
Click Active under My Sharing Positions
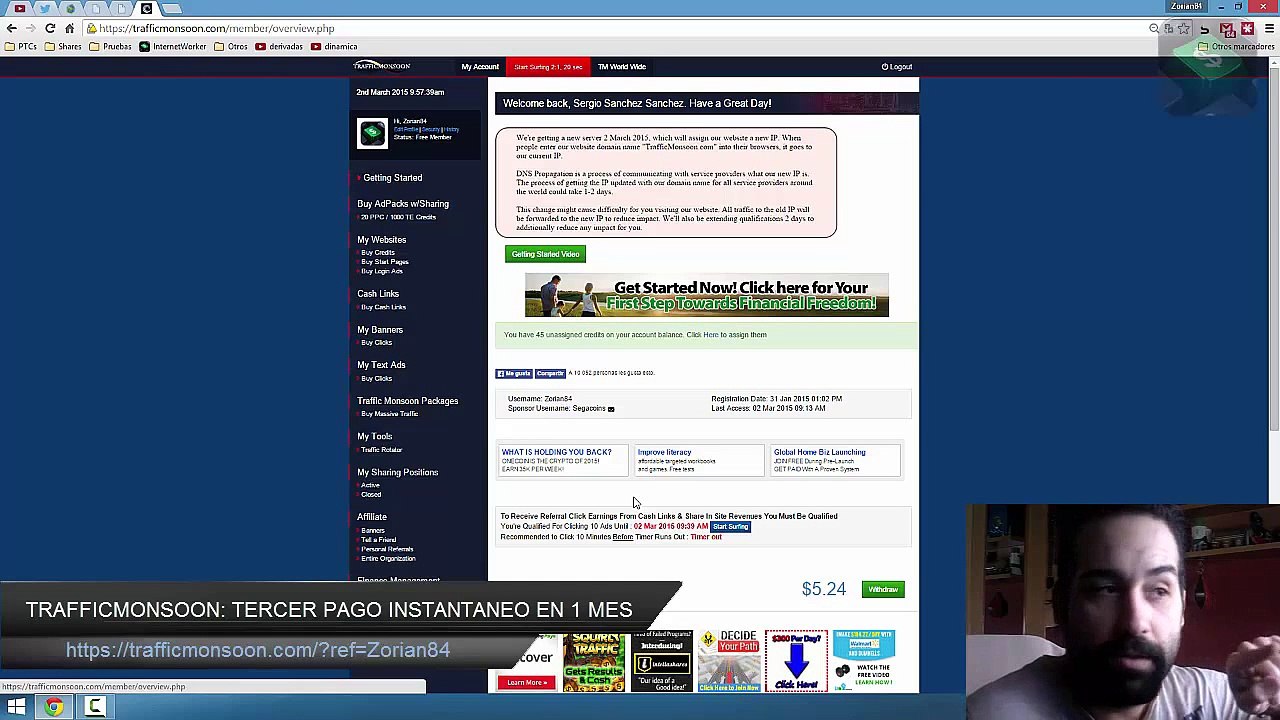[x=371, y=485]
